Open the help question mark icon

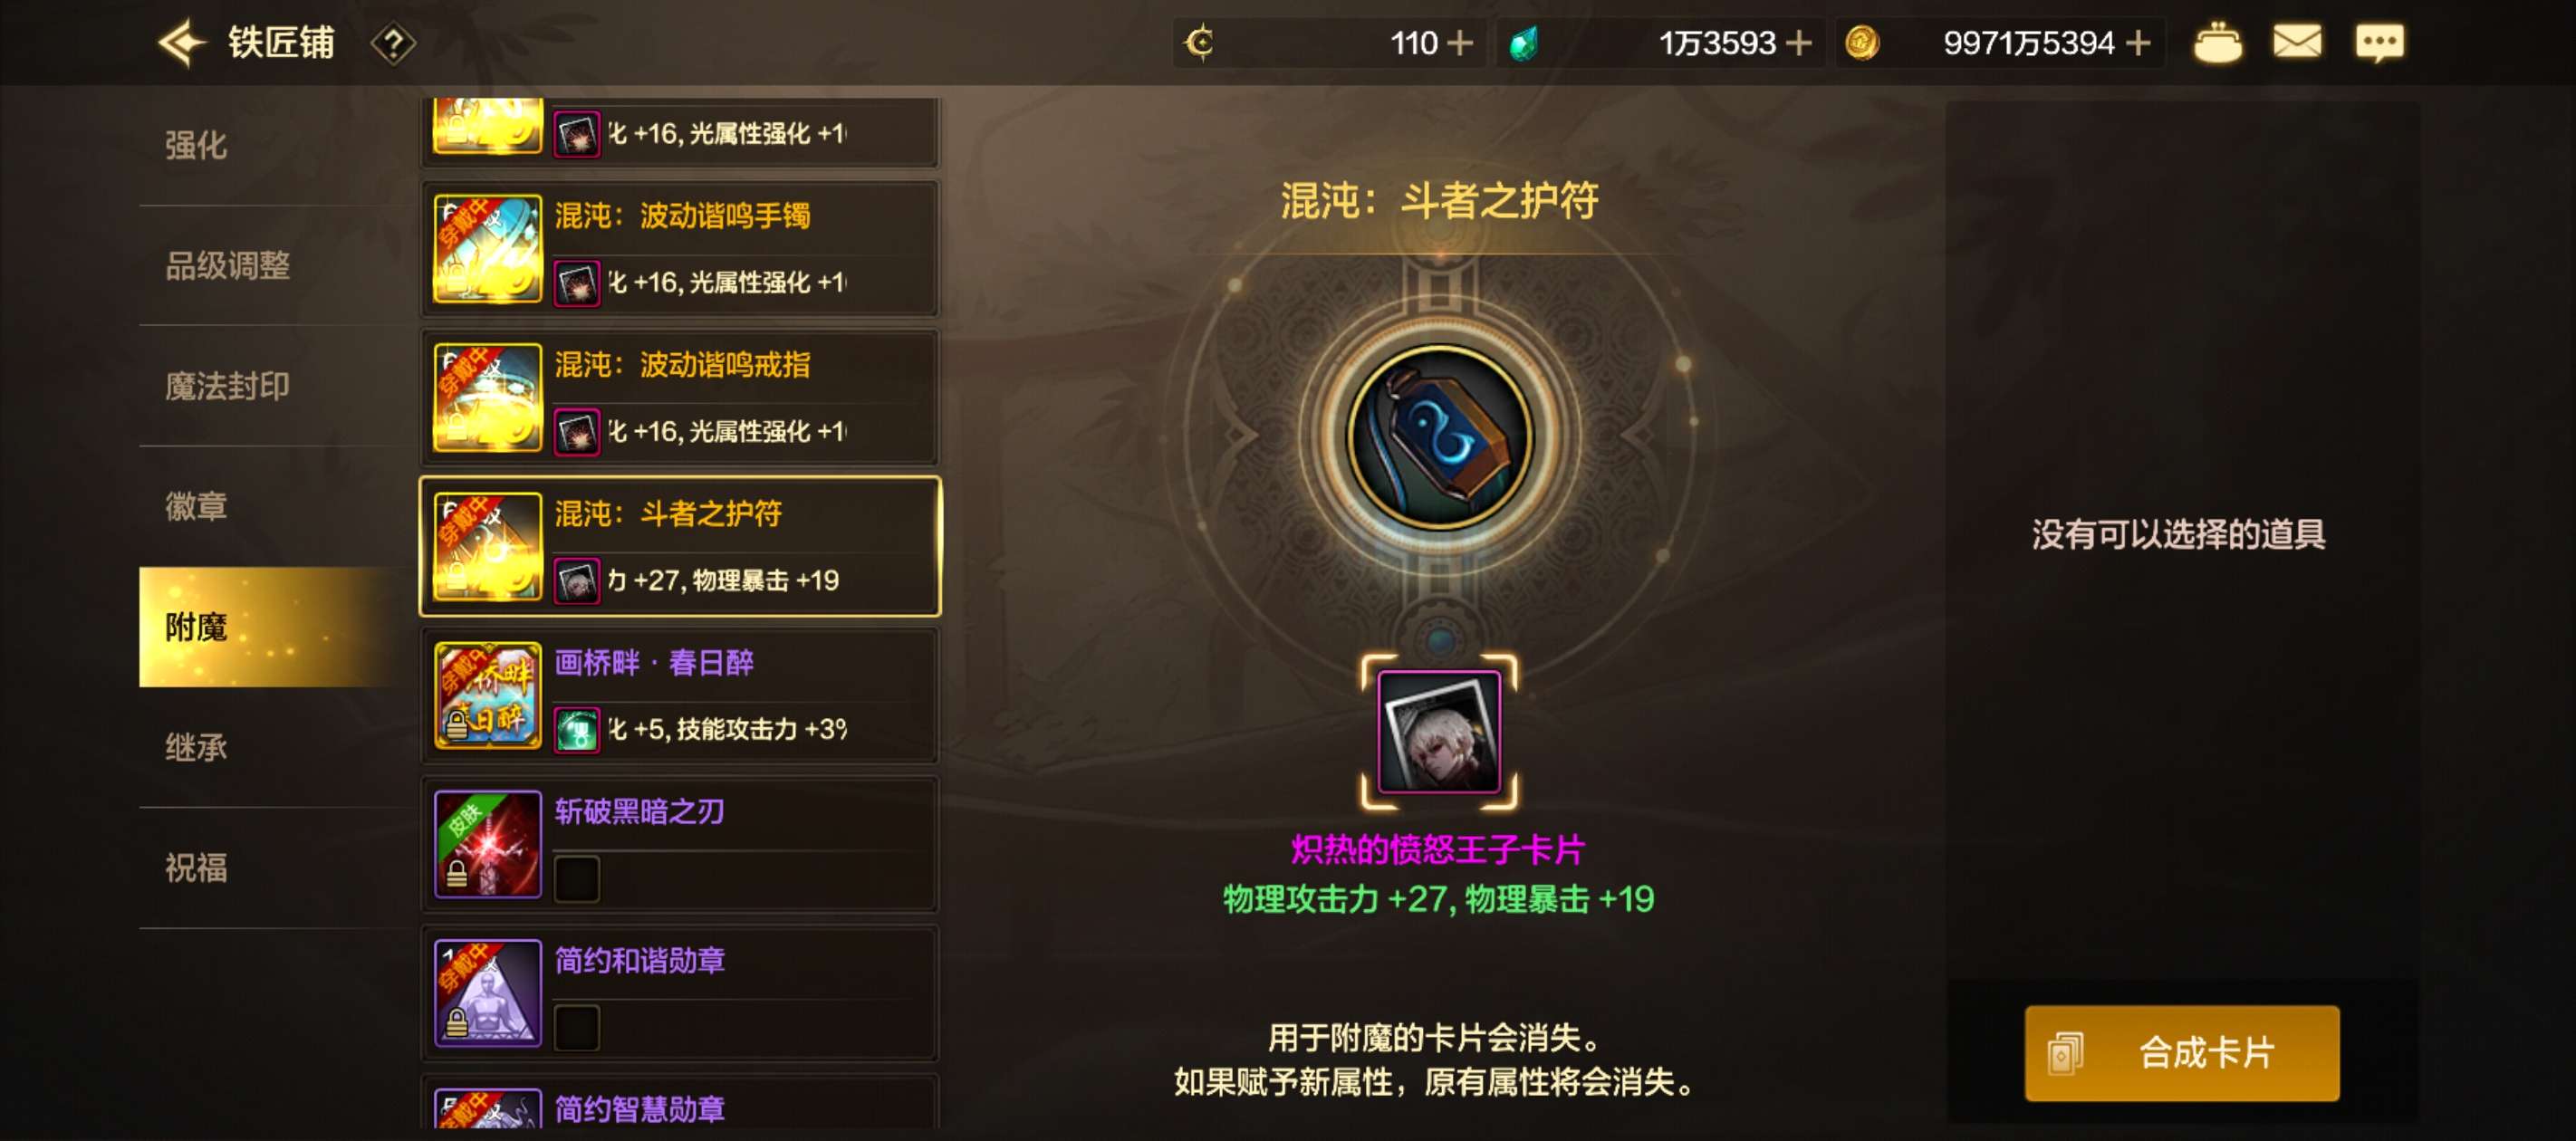(393, 44)
